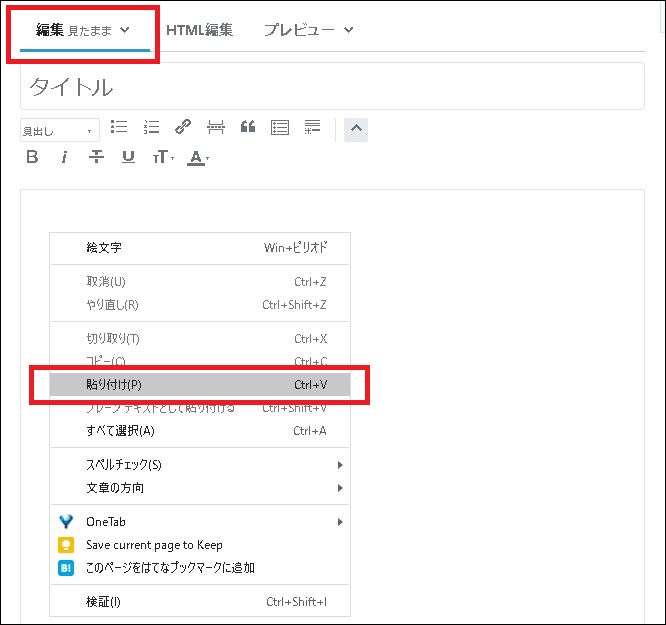The height and width of the screenshot is (625, 666).
Task: Click このページをはてなブックマークに追加
Action: click(x=200, y=568)
